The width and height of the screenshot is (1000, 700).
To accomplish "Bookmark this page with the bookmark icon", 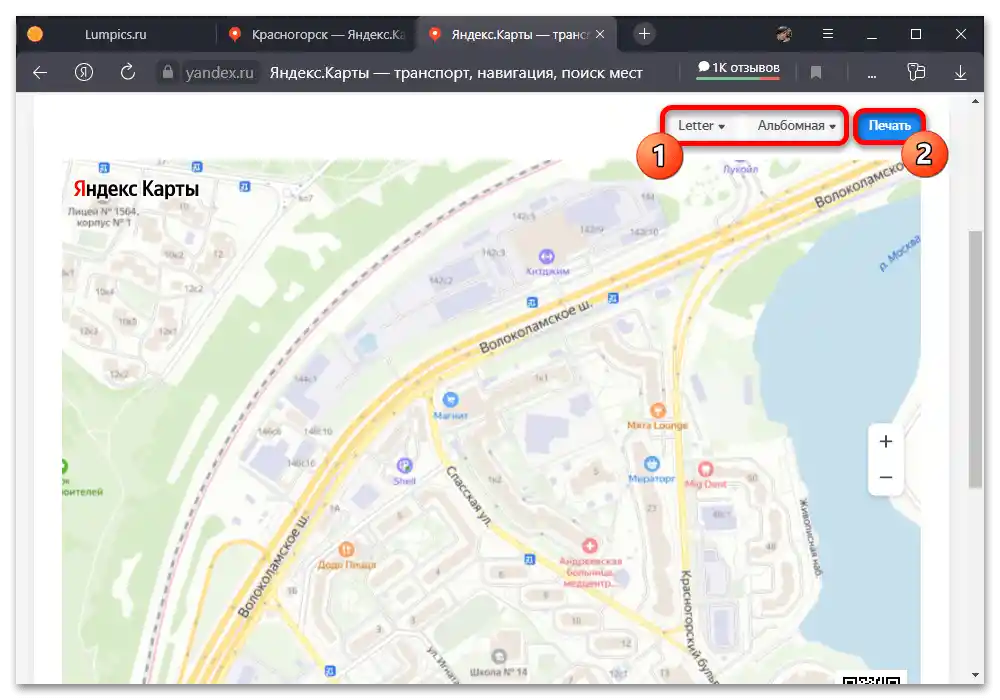I will pos(816,73).
